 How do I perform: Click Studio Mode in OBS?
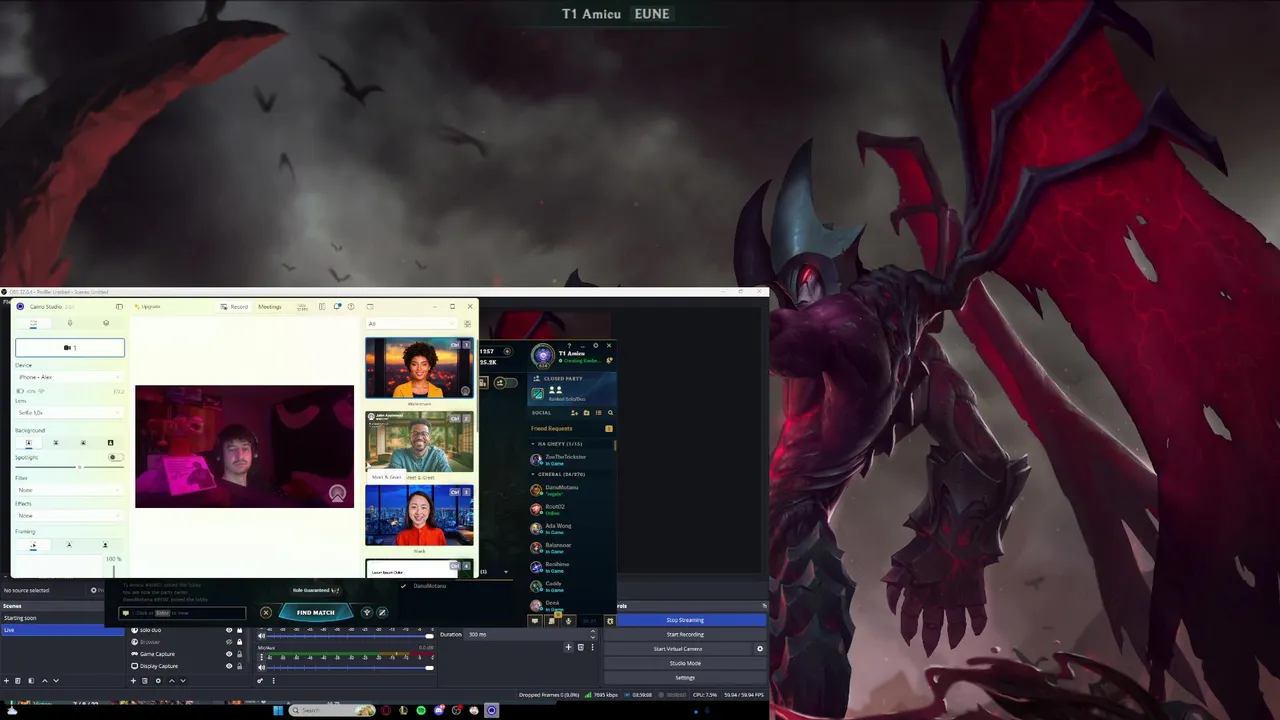(685, 663)
